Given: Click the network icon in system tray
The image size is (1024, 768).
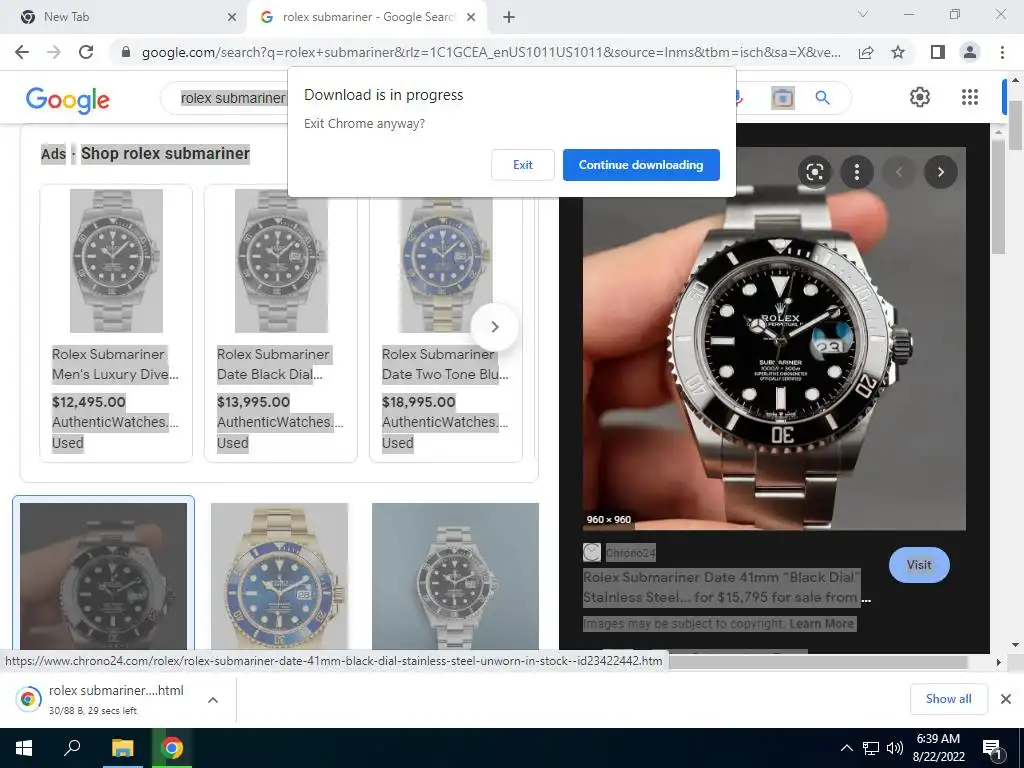Looking at the screenshot, I should 871,748.
